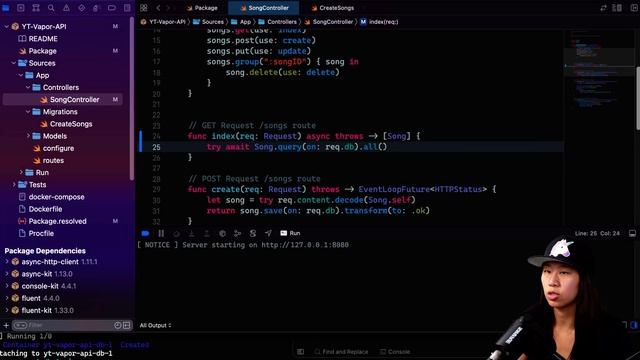Click the editor minimap
640x360 pixels.
(599, 69)
